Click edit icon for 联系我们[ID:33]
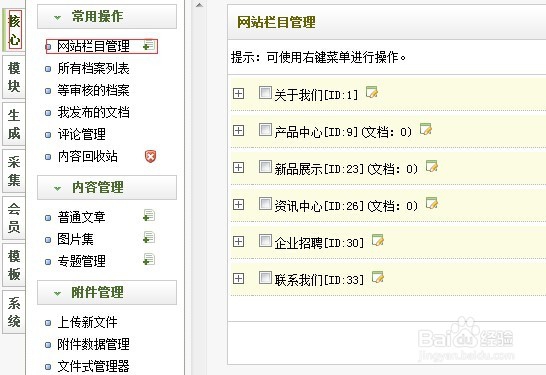Viewport: 546px width, 375px height. click(x=378, y=278)
